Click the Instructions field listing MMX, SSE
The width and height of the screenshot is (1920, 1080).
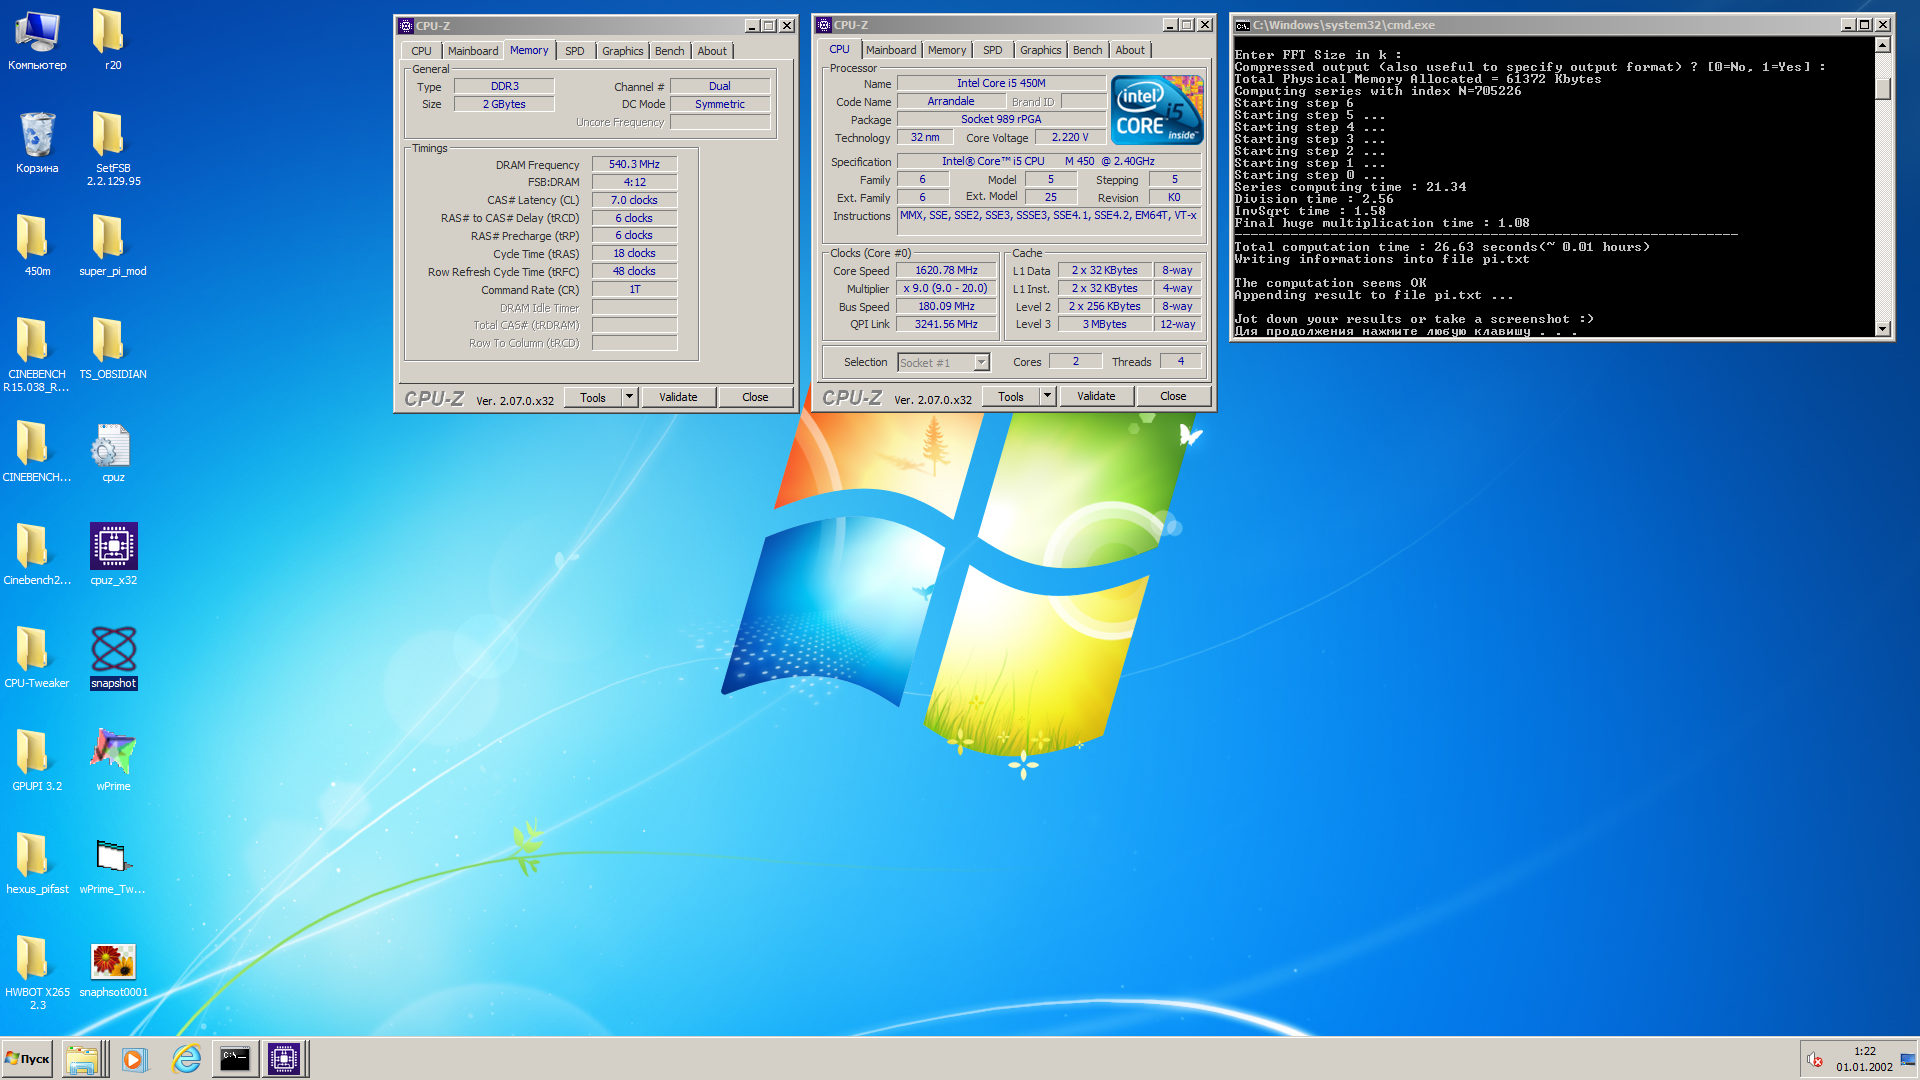pos(1049,222)
